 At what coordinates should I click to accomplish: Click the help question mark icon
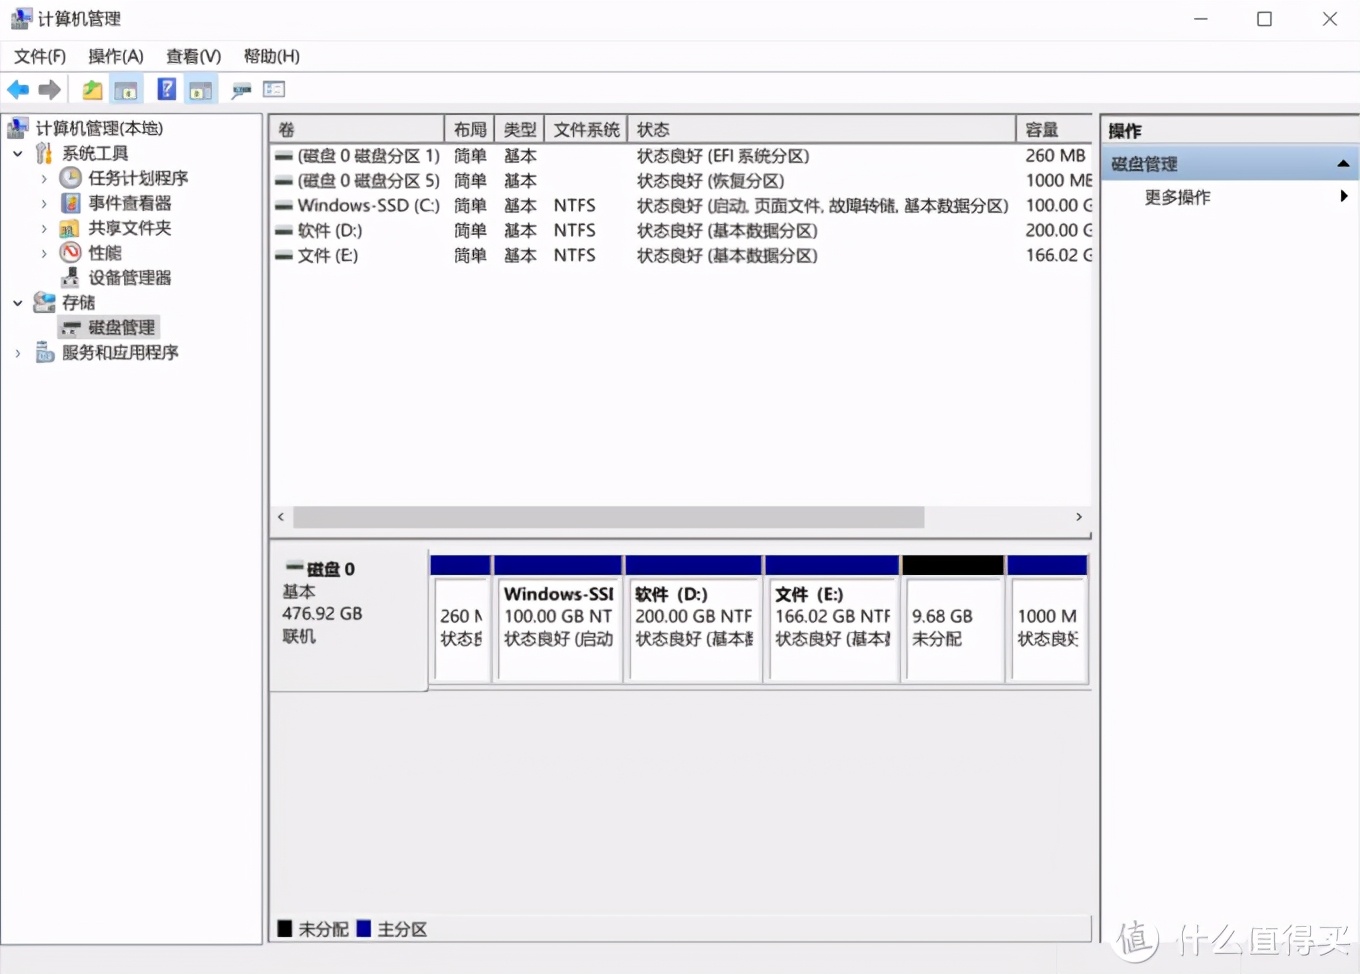click(x=166, y=89)
